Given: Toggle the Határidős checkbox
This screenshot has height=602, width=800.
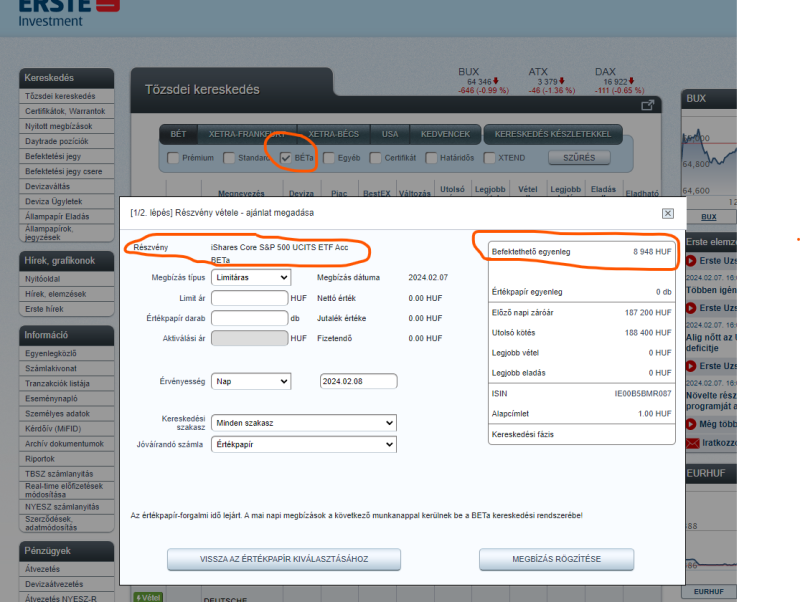Looking at the screenshot, I should tap(431, 158).
